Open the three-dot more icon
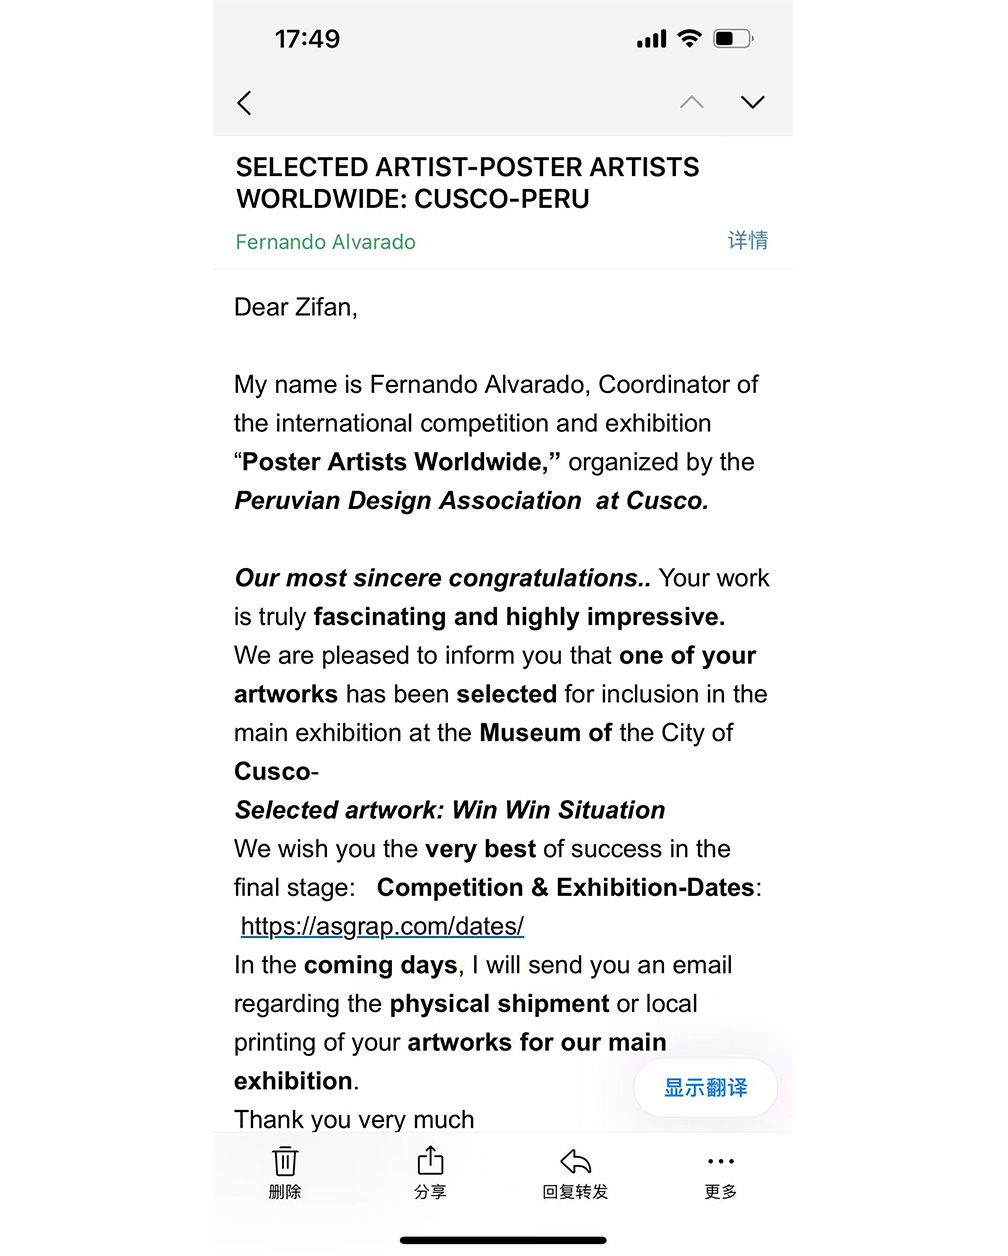This screenshot has height=1256, width=1008. click(x=720, y=1161)
